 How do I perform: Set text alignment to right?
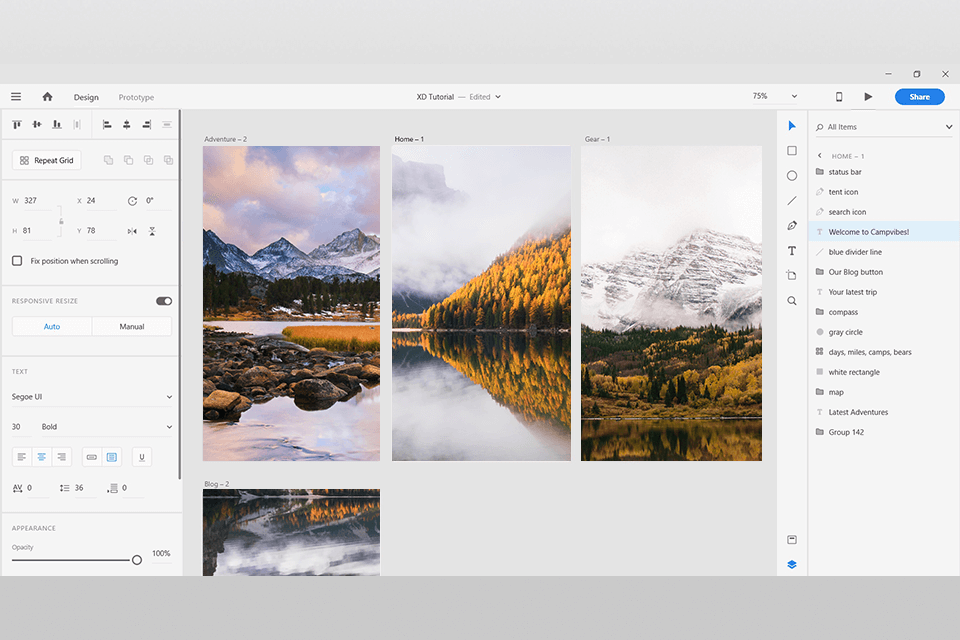pyautogui.click(x=62, y=457)
